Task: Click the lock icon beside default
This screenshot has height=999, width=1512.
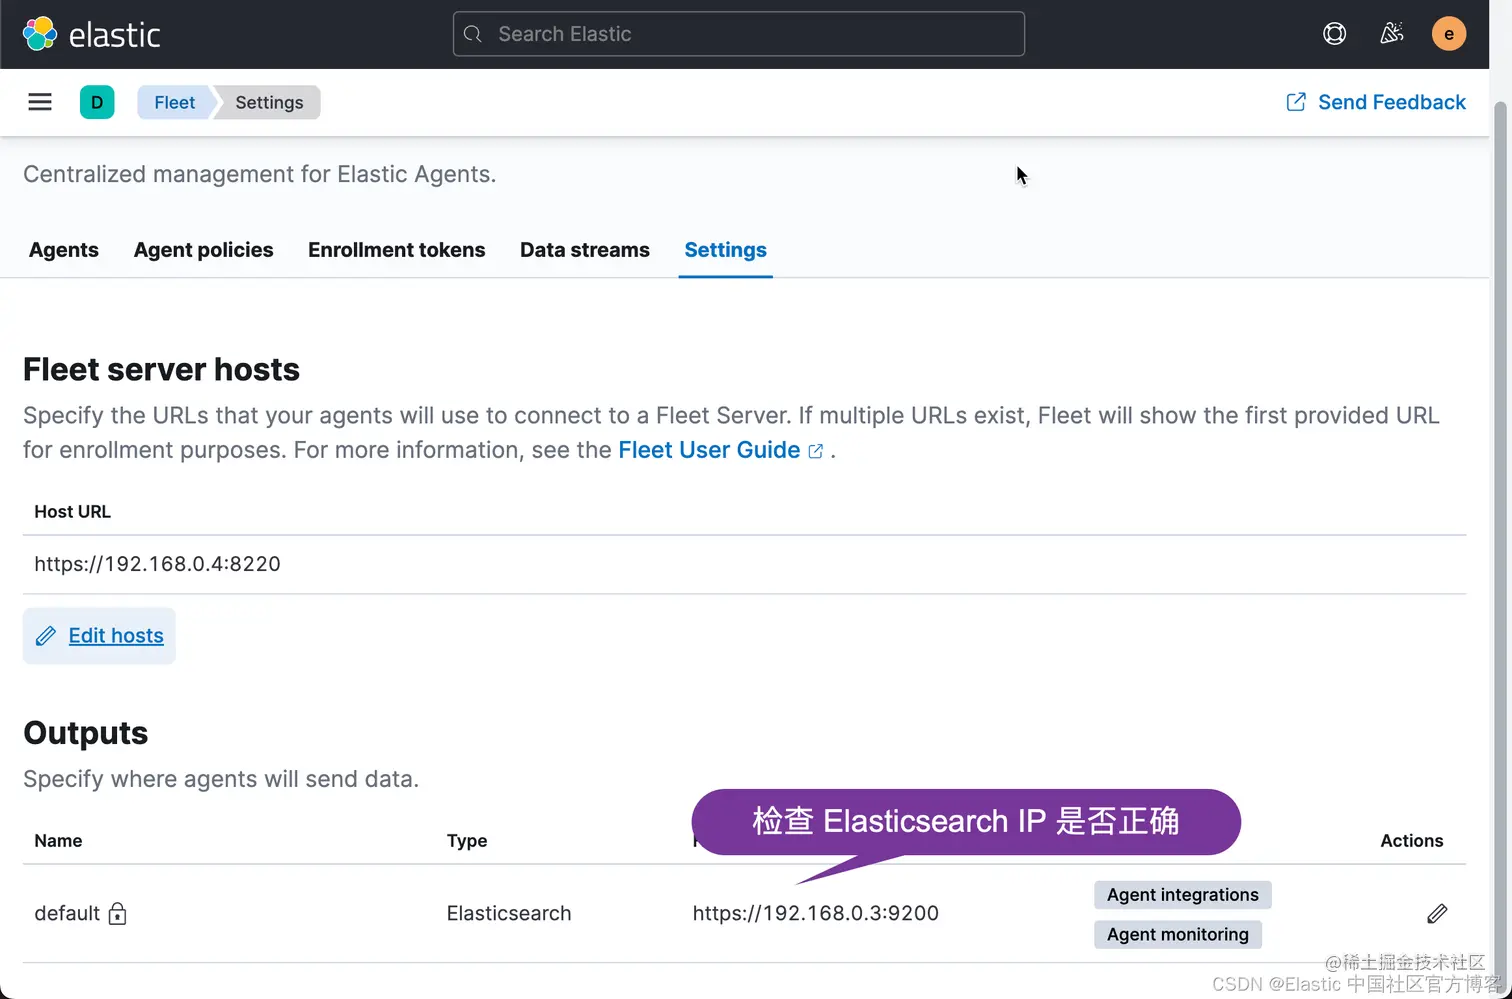Action: pyautogui.click(x=117, y=913)
